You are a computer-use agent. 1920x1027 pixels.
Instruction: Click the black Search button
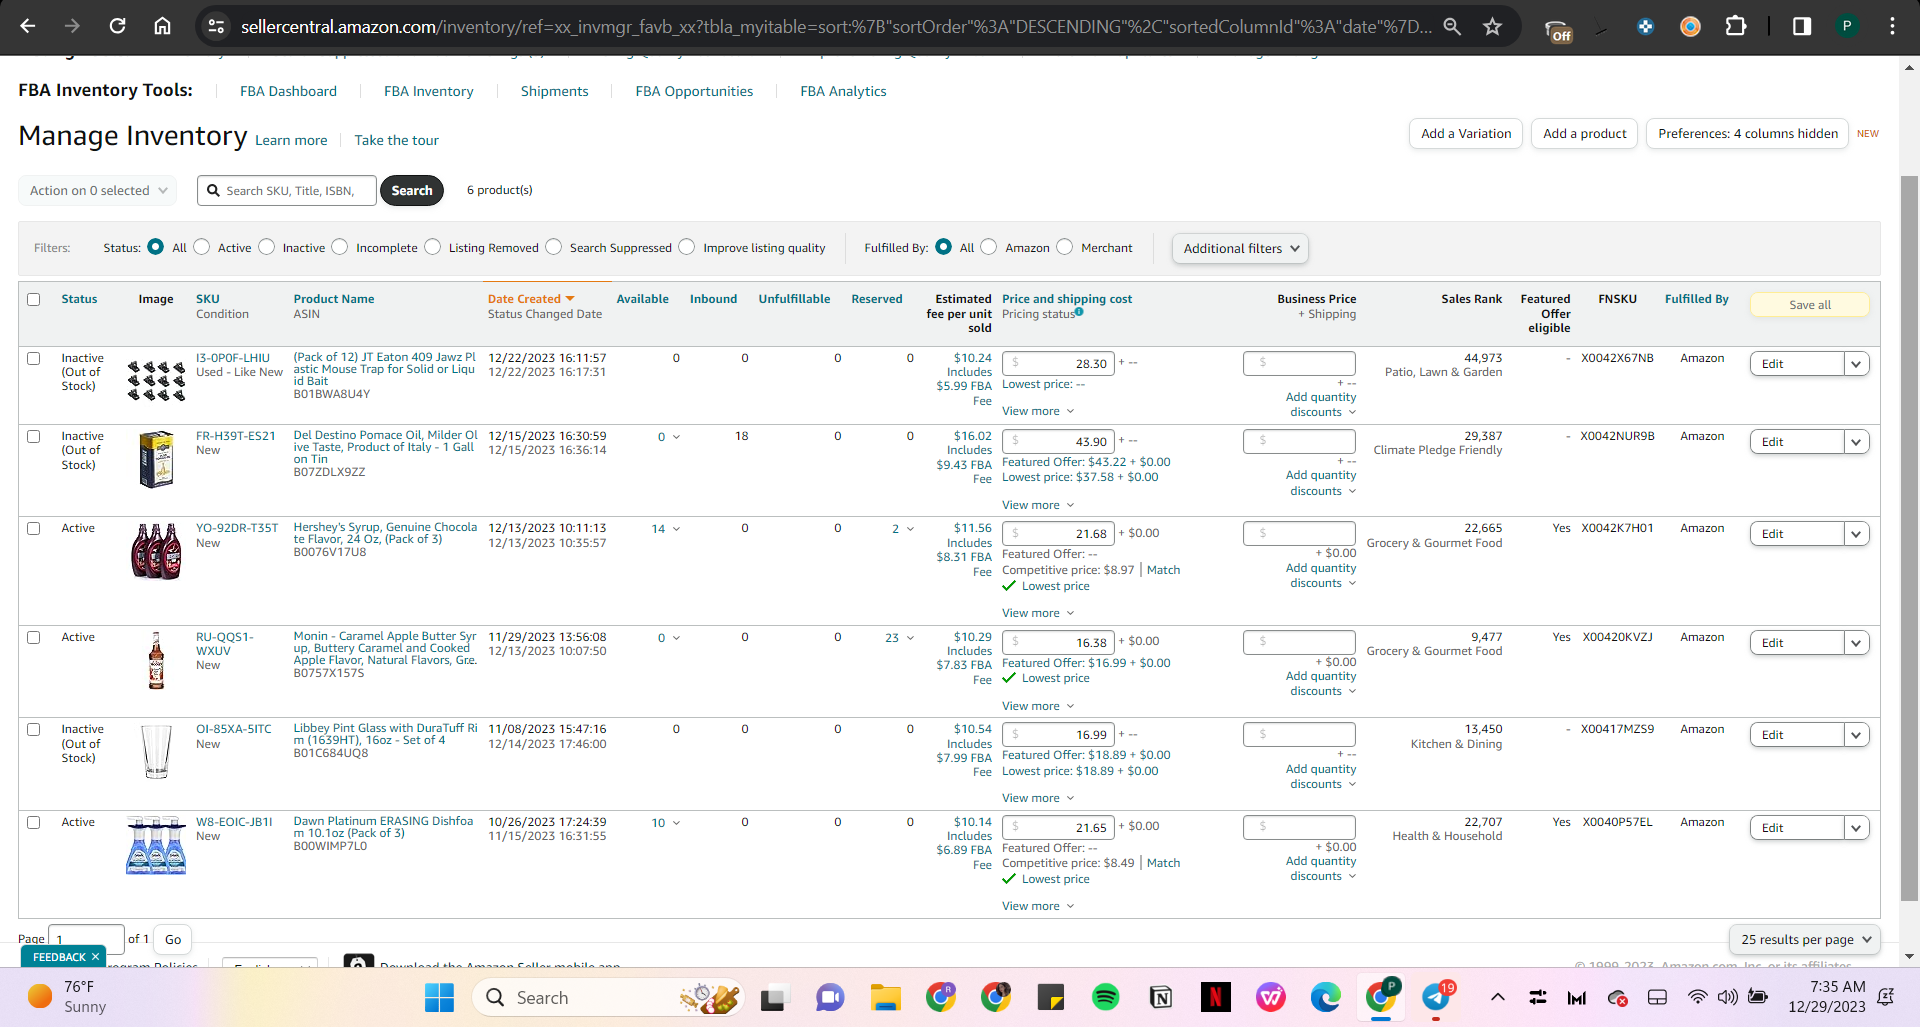click(x=412, y=190)
